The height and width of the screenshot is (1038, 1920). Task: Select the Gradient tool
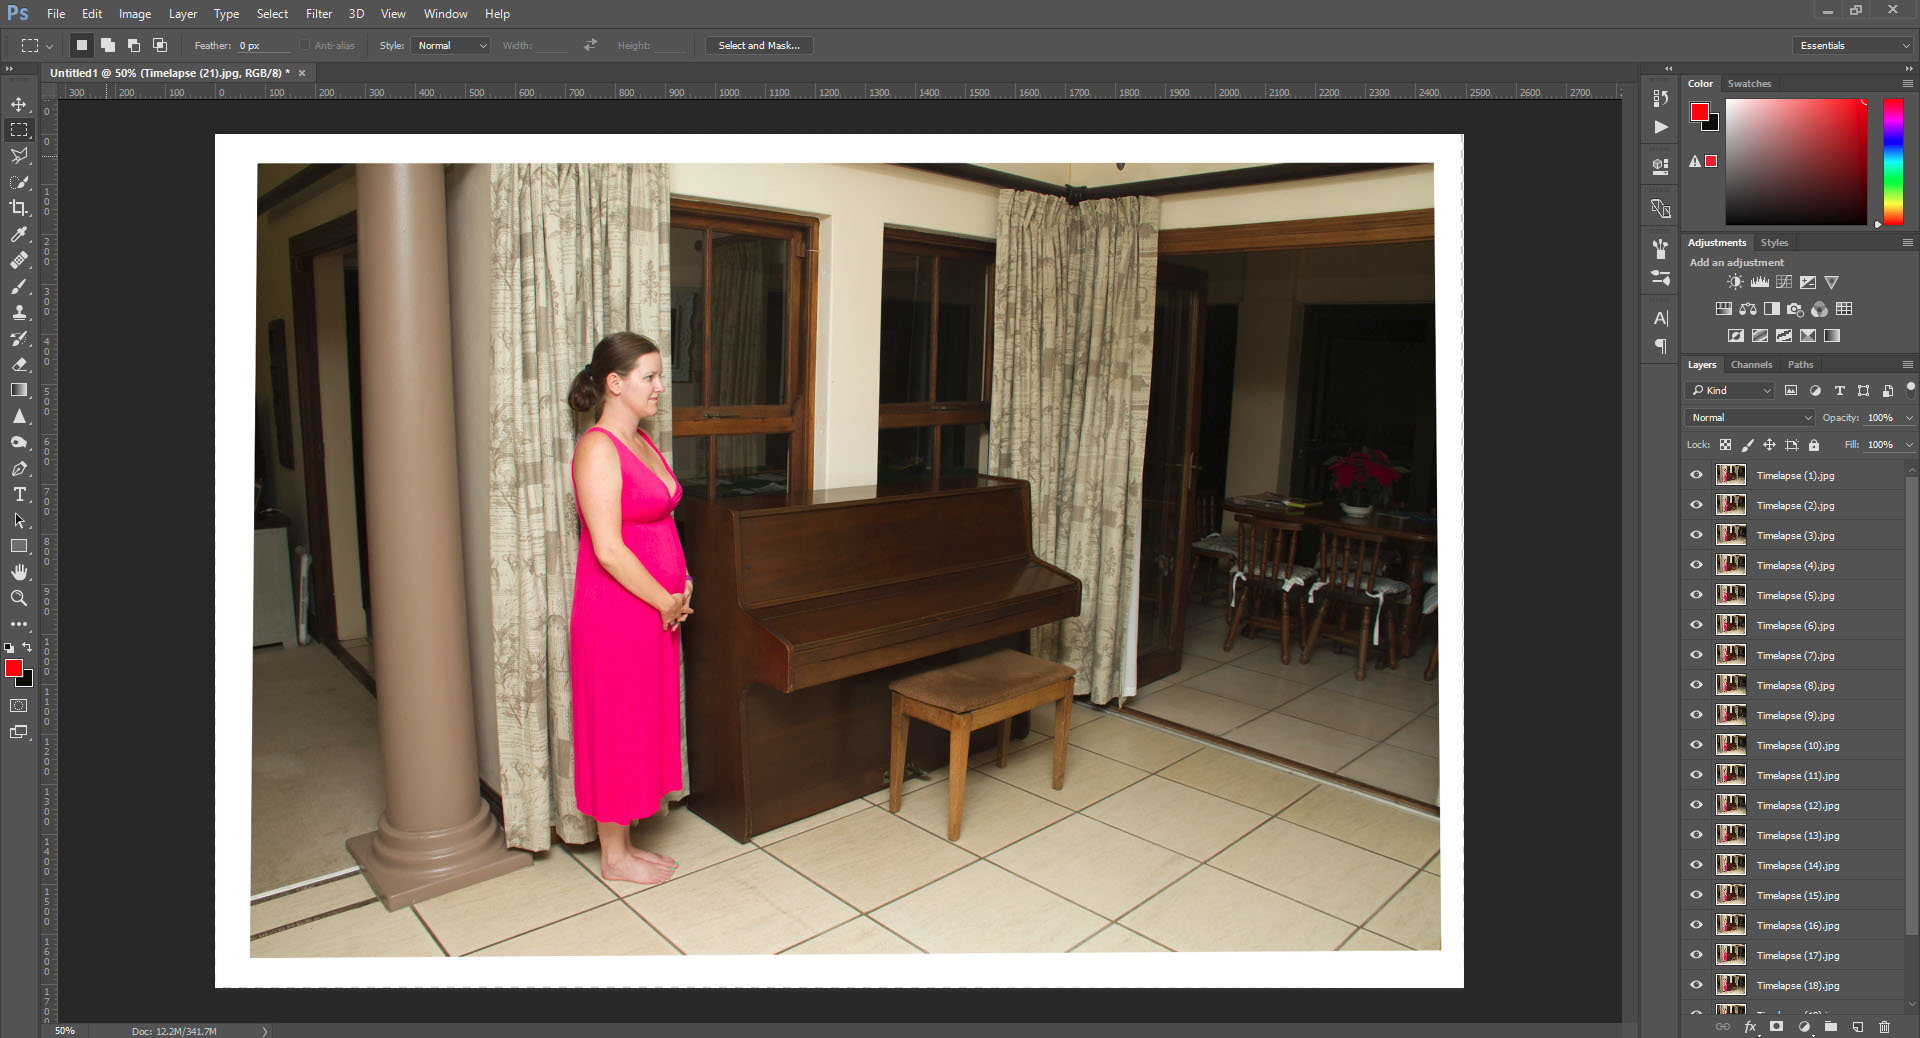point(19,390)
